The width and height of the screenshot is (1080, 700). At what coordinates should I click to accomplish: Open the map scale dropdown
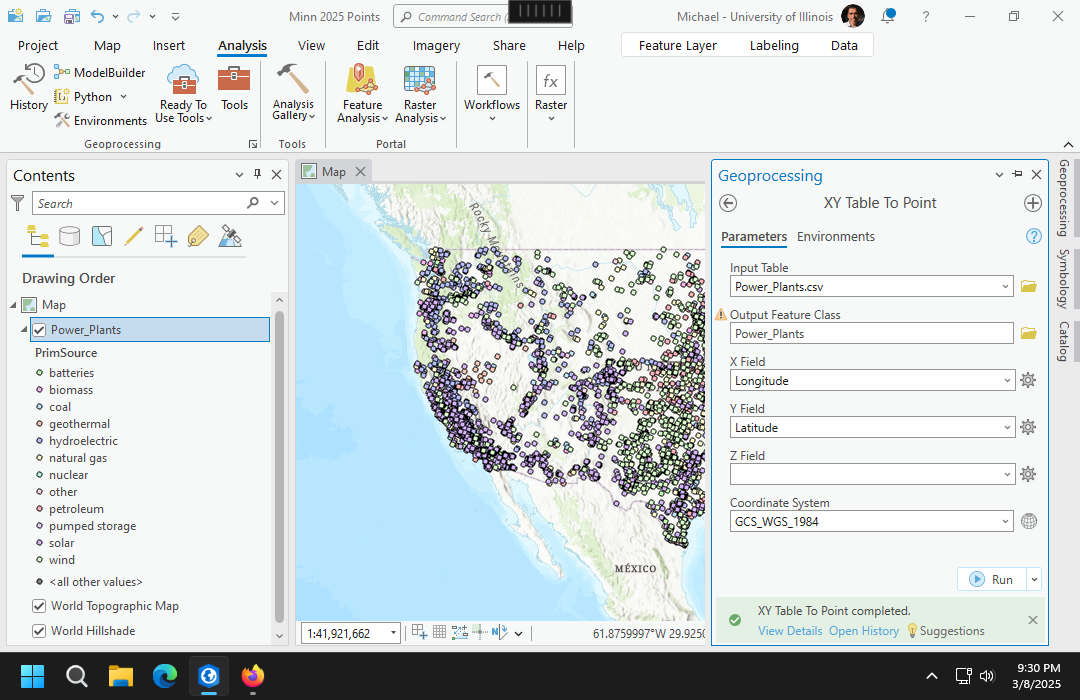tap(393, 633)
